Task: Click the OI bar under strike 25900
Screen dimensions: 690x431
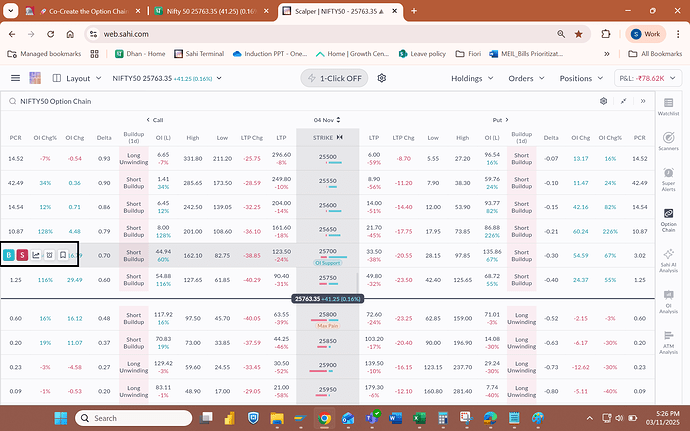Action: tap(323, 372)
